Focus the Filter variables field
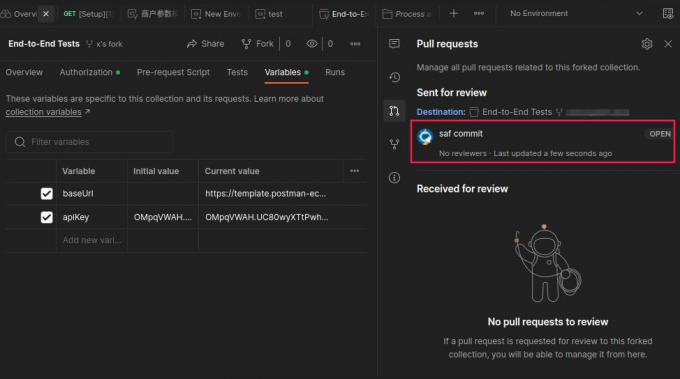This screenshot has width=680, height=379. [x=89, y=142]
